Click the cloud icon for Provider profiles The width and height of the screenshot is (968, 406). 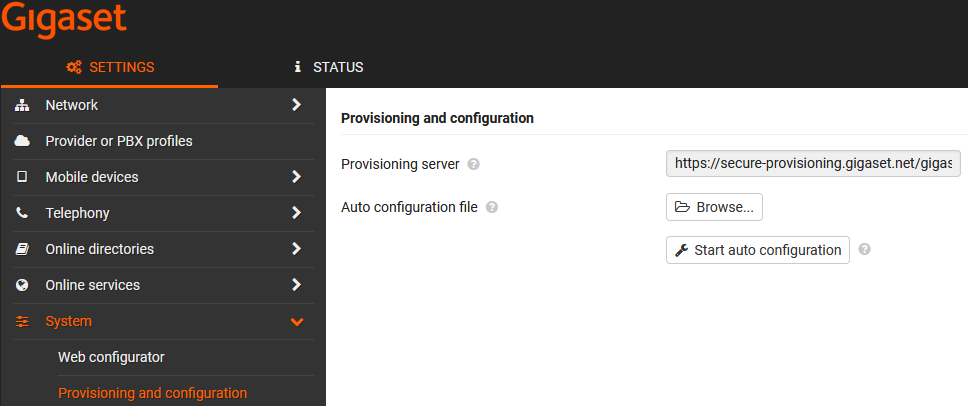tap(22, 141)
